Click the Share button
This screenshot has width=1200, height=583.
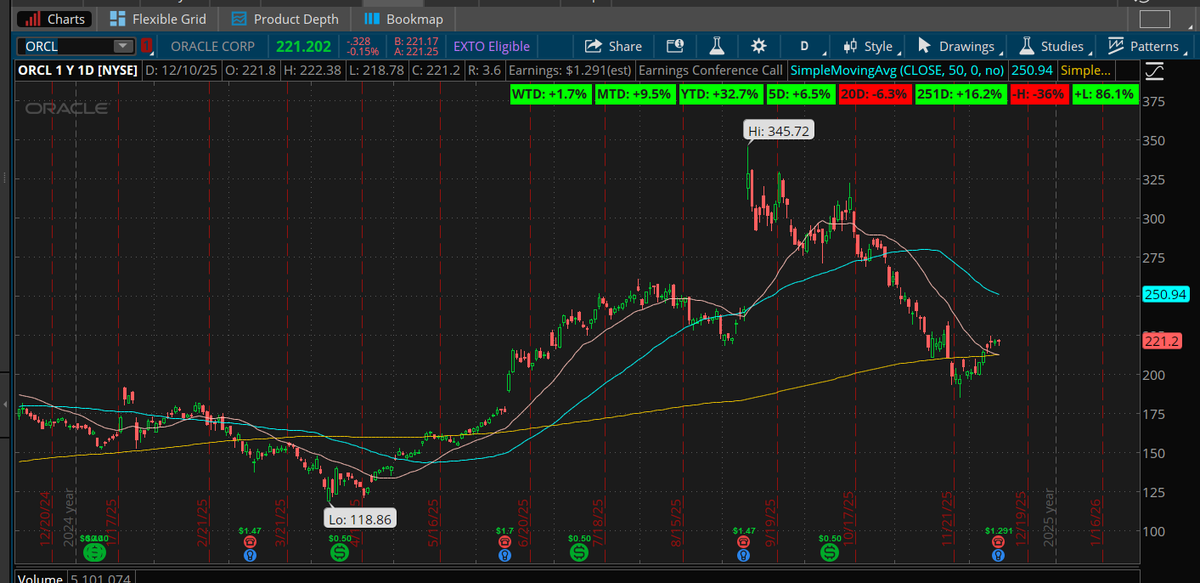(x=613, y=46)
